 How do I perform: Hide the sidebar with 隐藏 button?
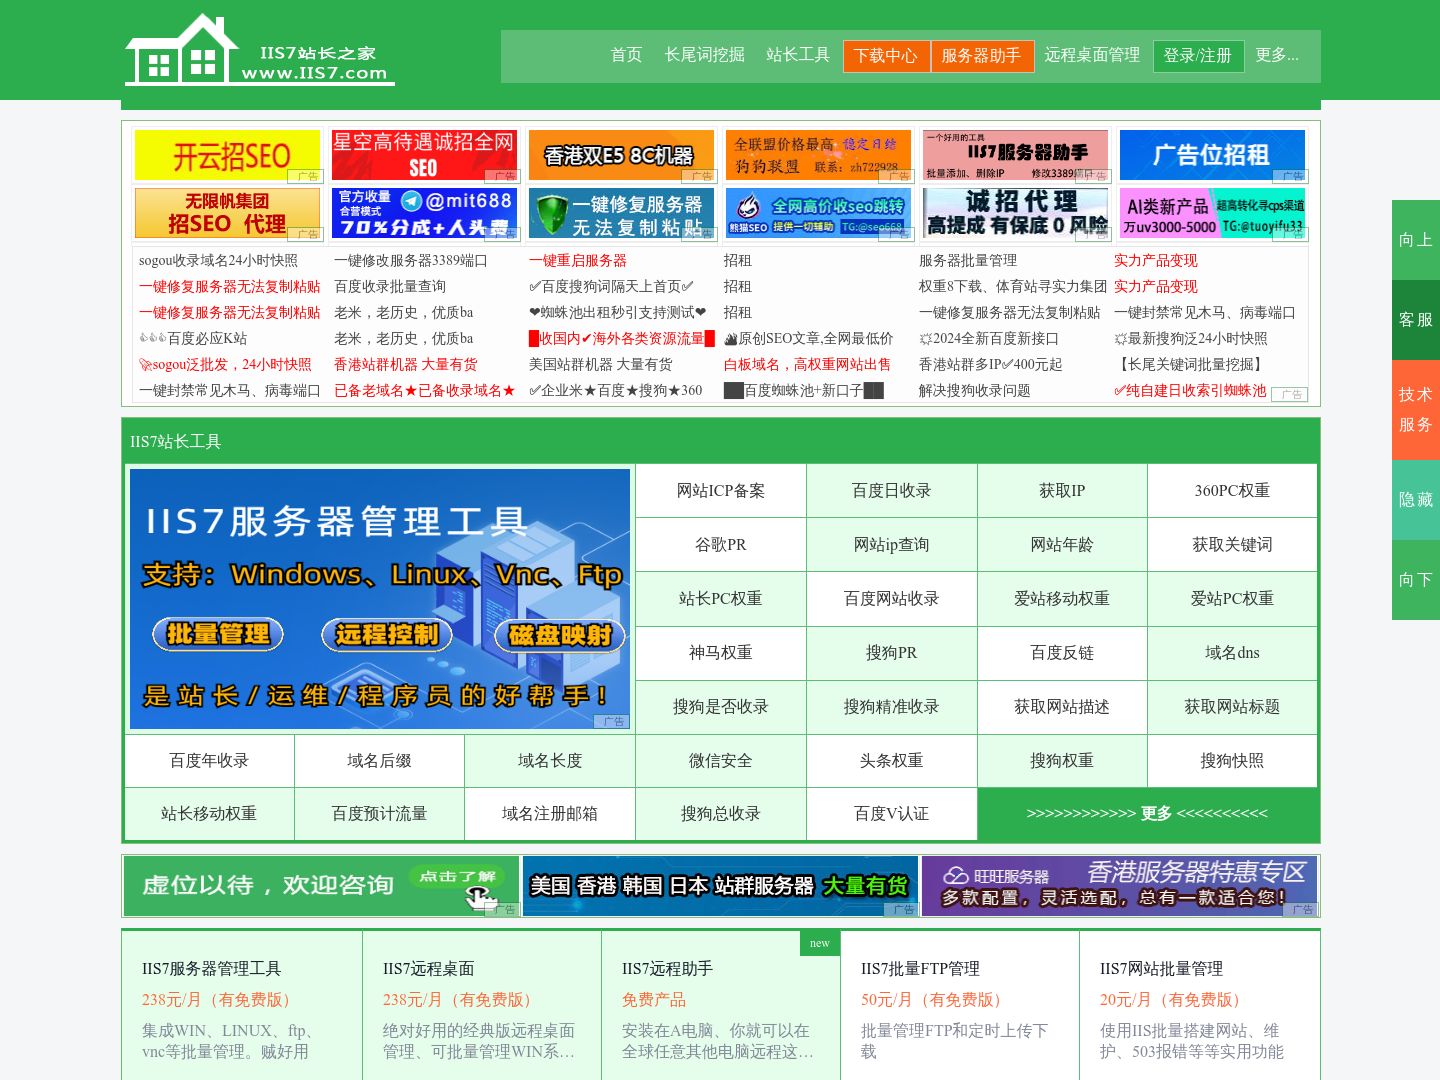click(1416, 500)
